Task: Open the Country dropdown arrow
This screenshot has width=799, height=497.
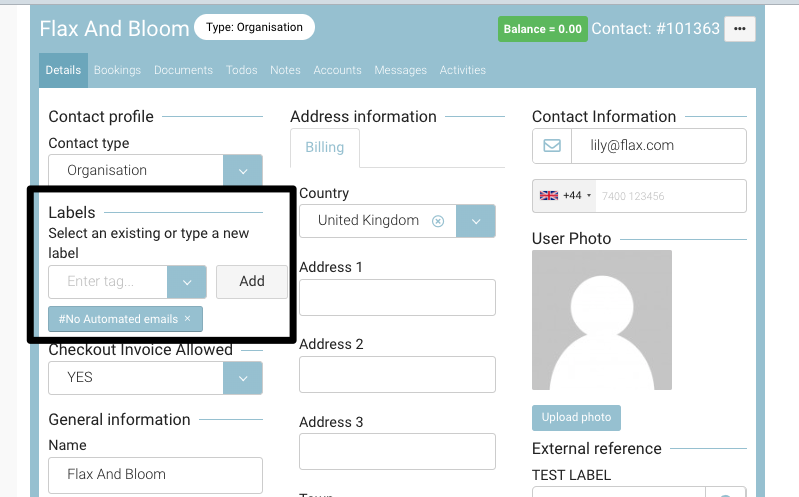Action: point(476,221)
